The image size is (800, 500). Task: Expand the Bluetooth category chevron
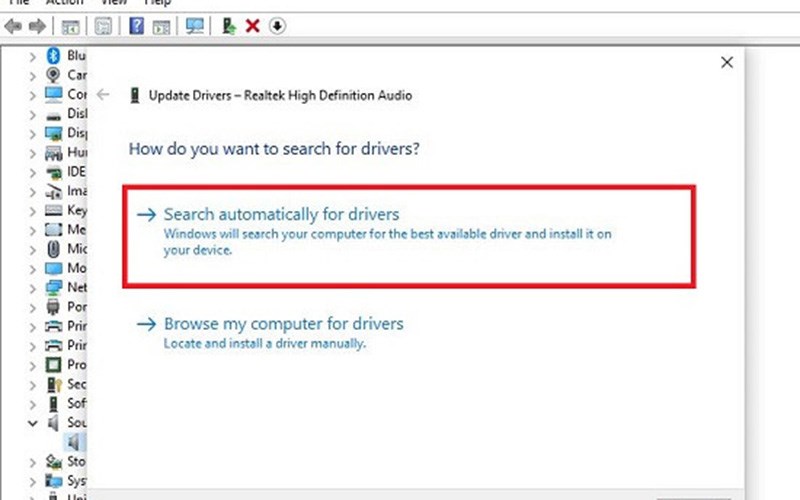[33, 57]
